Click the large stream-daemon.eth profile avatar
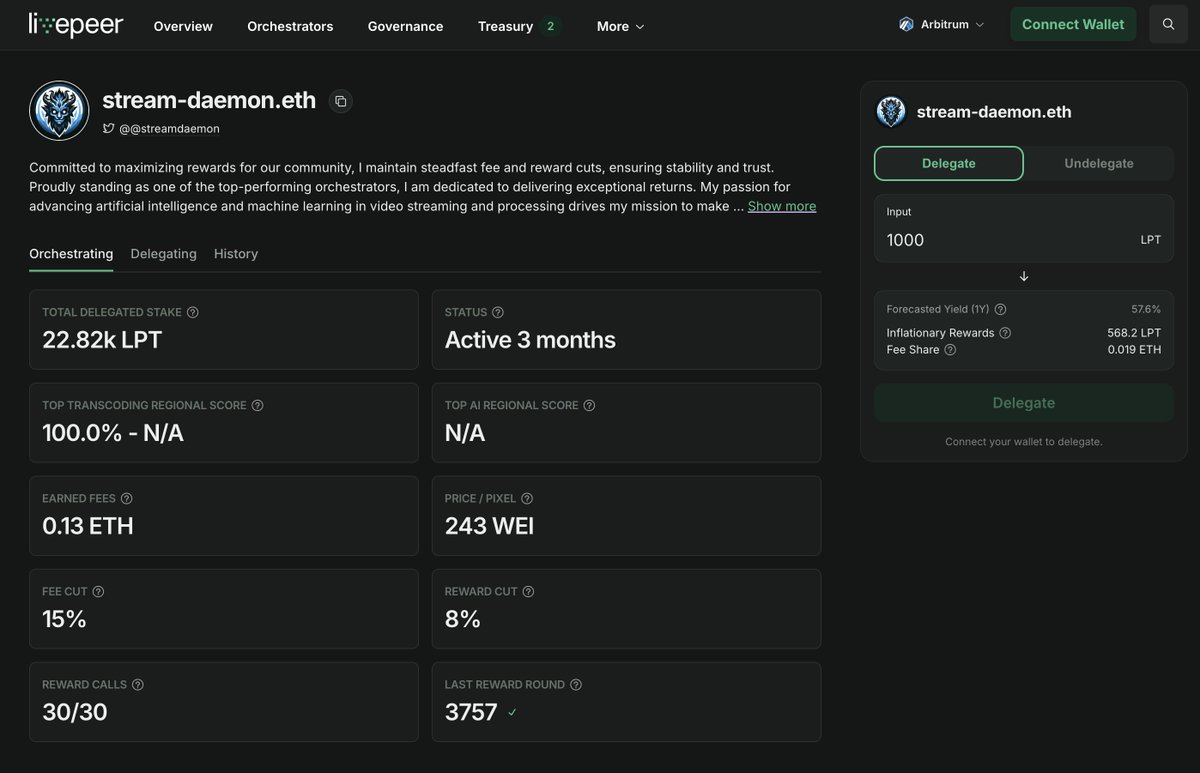The width and height of the screenshot is (1200, 773). coord(59,111)
